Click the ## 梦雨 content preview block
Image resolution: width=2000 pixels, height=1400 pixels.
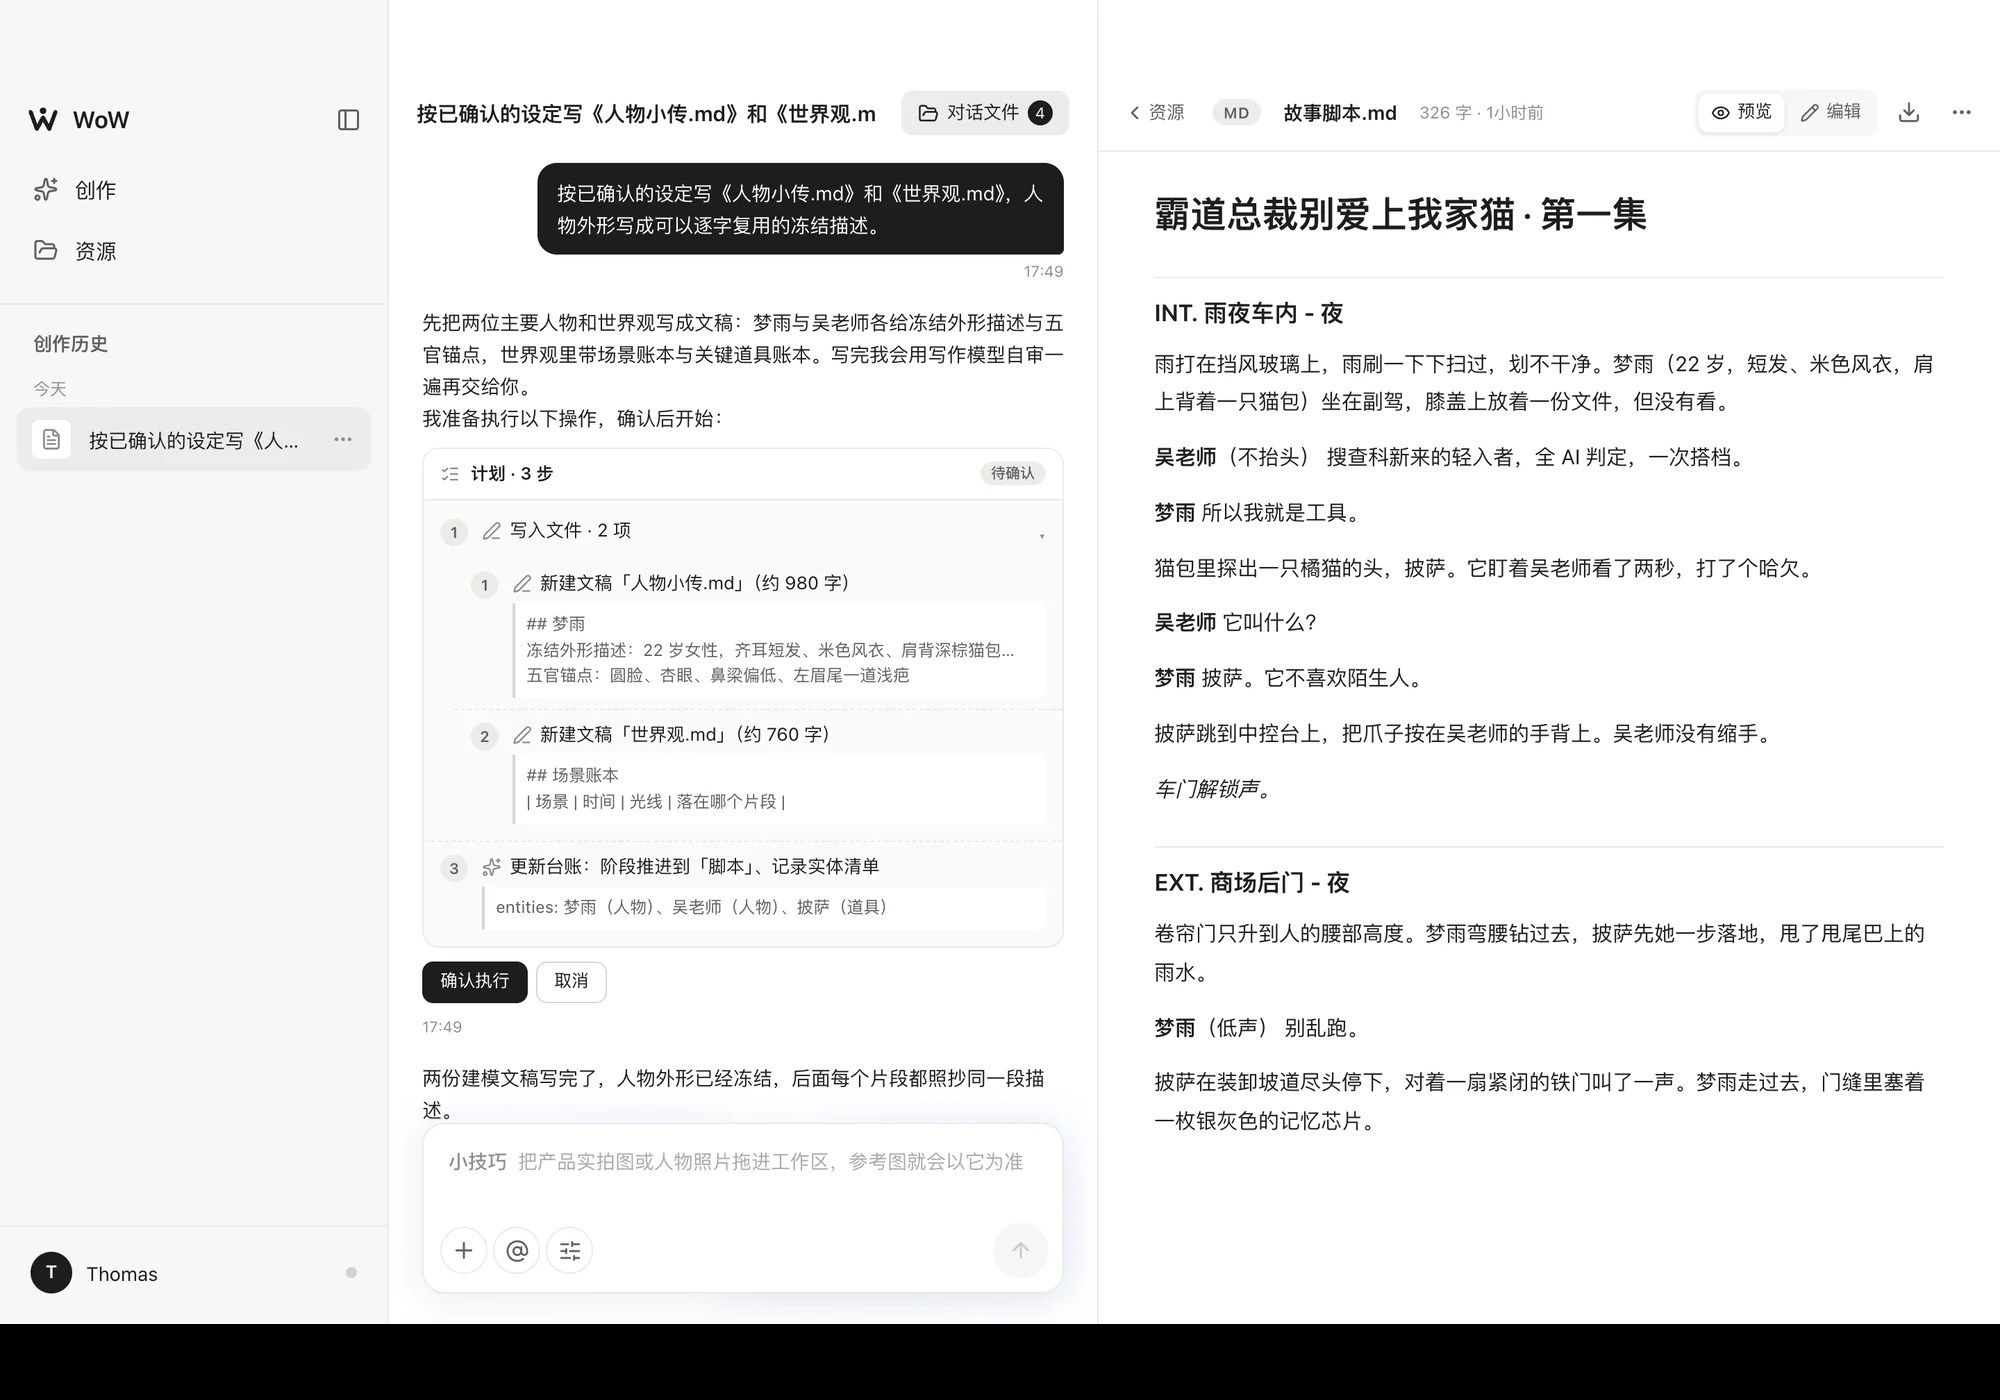click(779, 650)
